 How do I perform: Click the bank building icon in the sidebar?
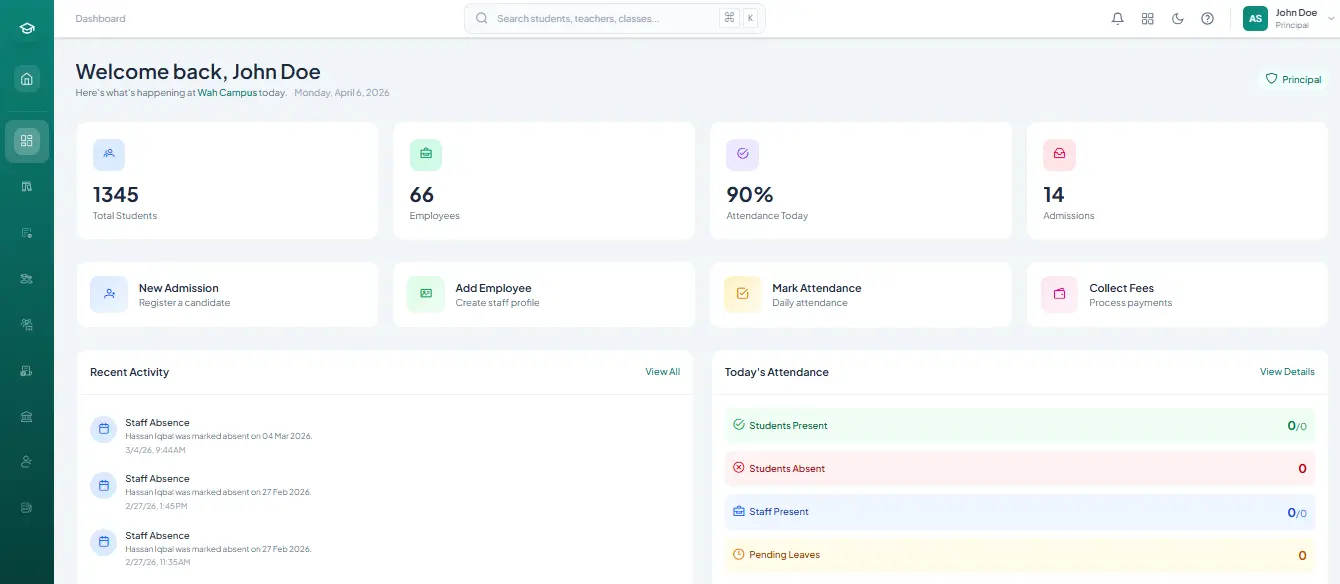tap(27, 417)
